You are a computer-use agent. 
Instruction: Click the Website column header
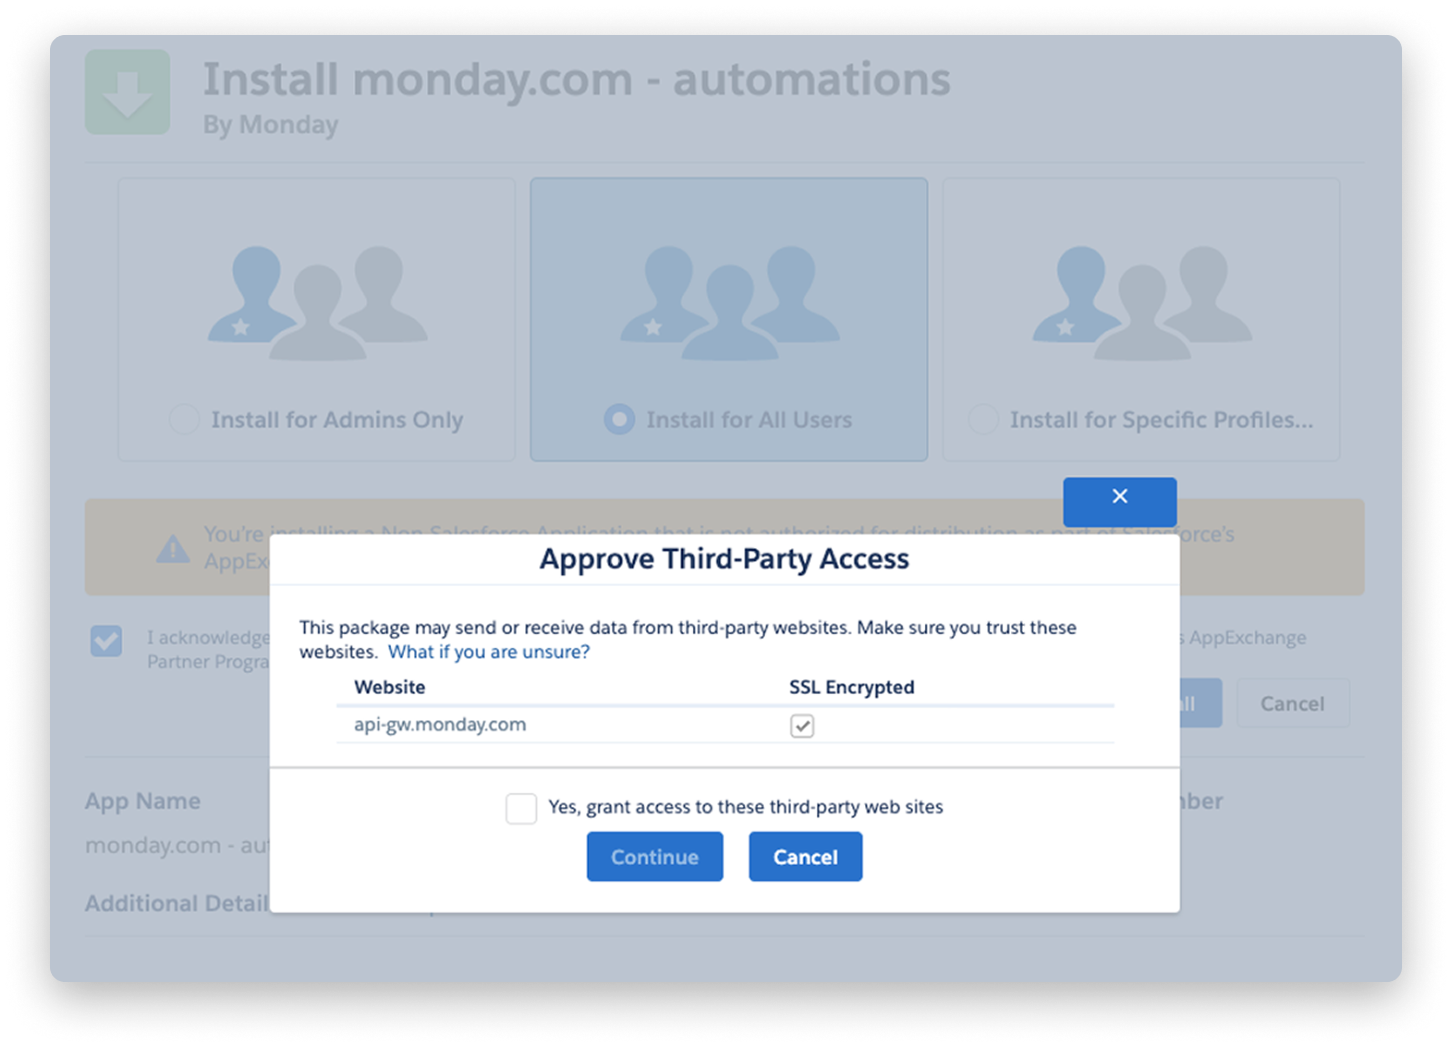click(x=390, y=687)
